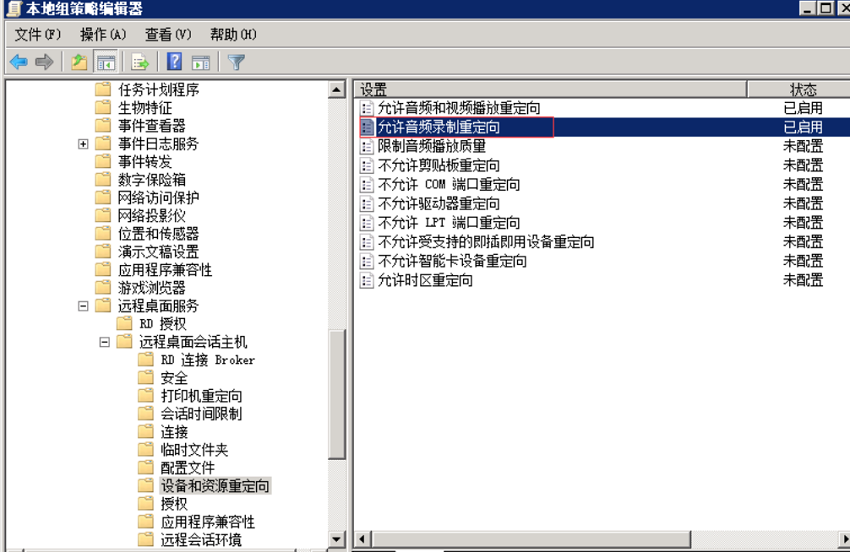Click the tree pane scroll down arrow
850x552 pixels.
[337, 540]
